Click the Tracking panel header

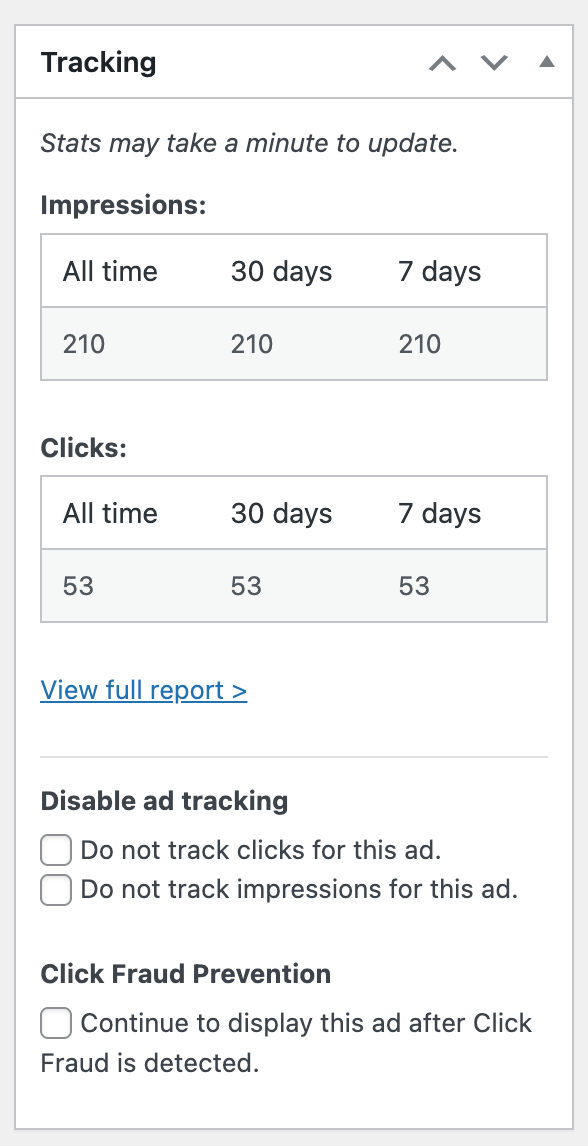coord(98,62)
